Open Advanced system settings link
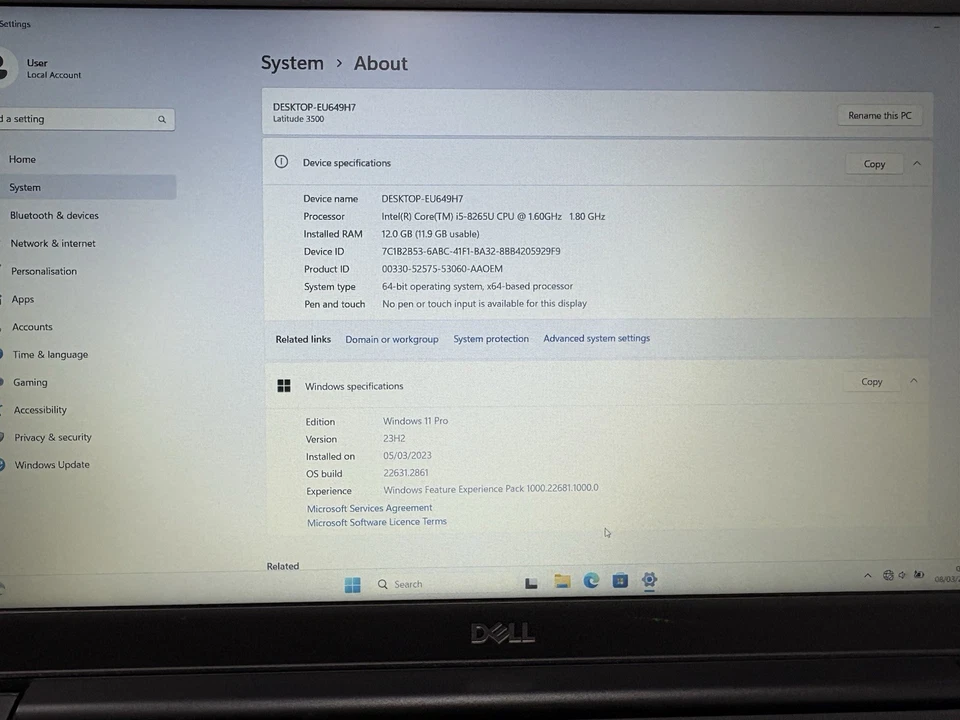The image size is (960, 720). coord(596,338)
